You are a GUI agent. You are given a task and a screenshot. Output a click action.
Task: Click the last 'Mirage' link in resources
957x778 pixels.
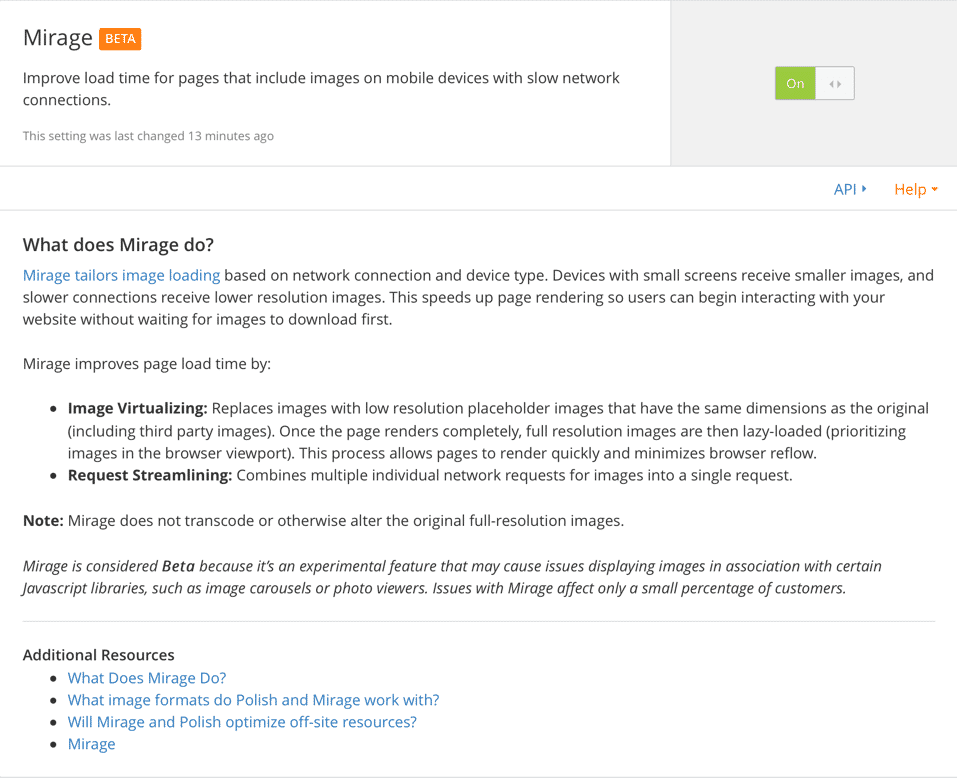91,744
